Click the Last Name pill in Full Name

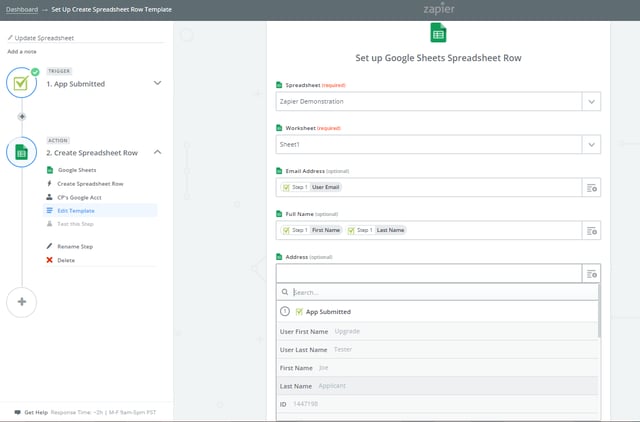(x=376, y=230)
